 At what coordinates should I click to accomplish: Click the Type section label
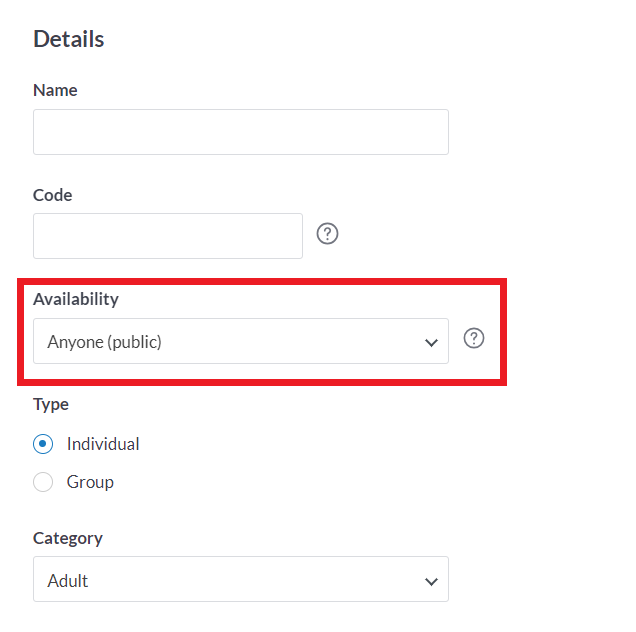coord(51,404)
